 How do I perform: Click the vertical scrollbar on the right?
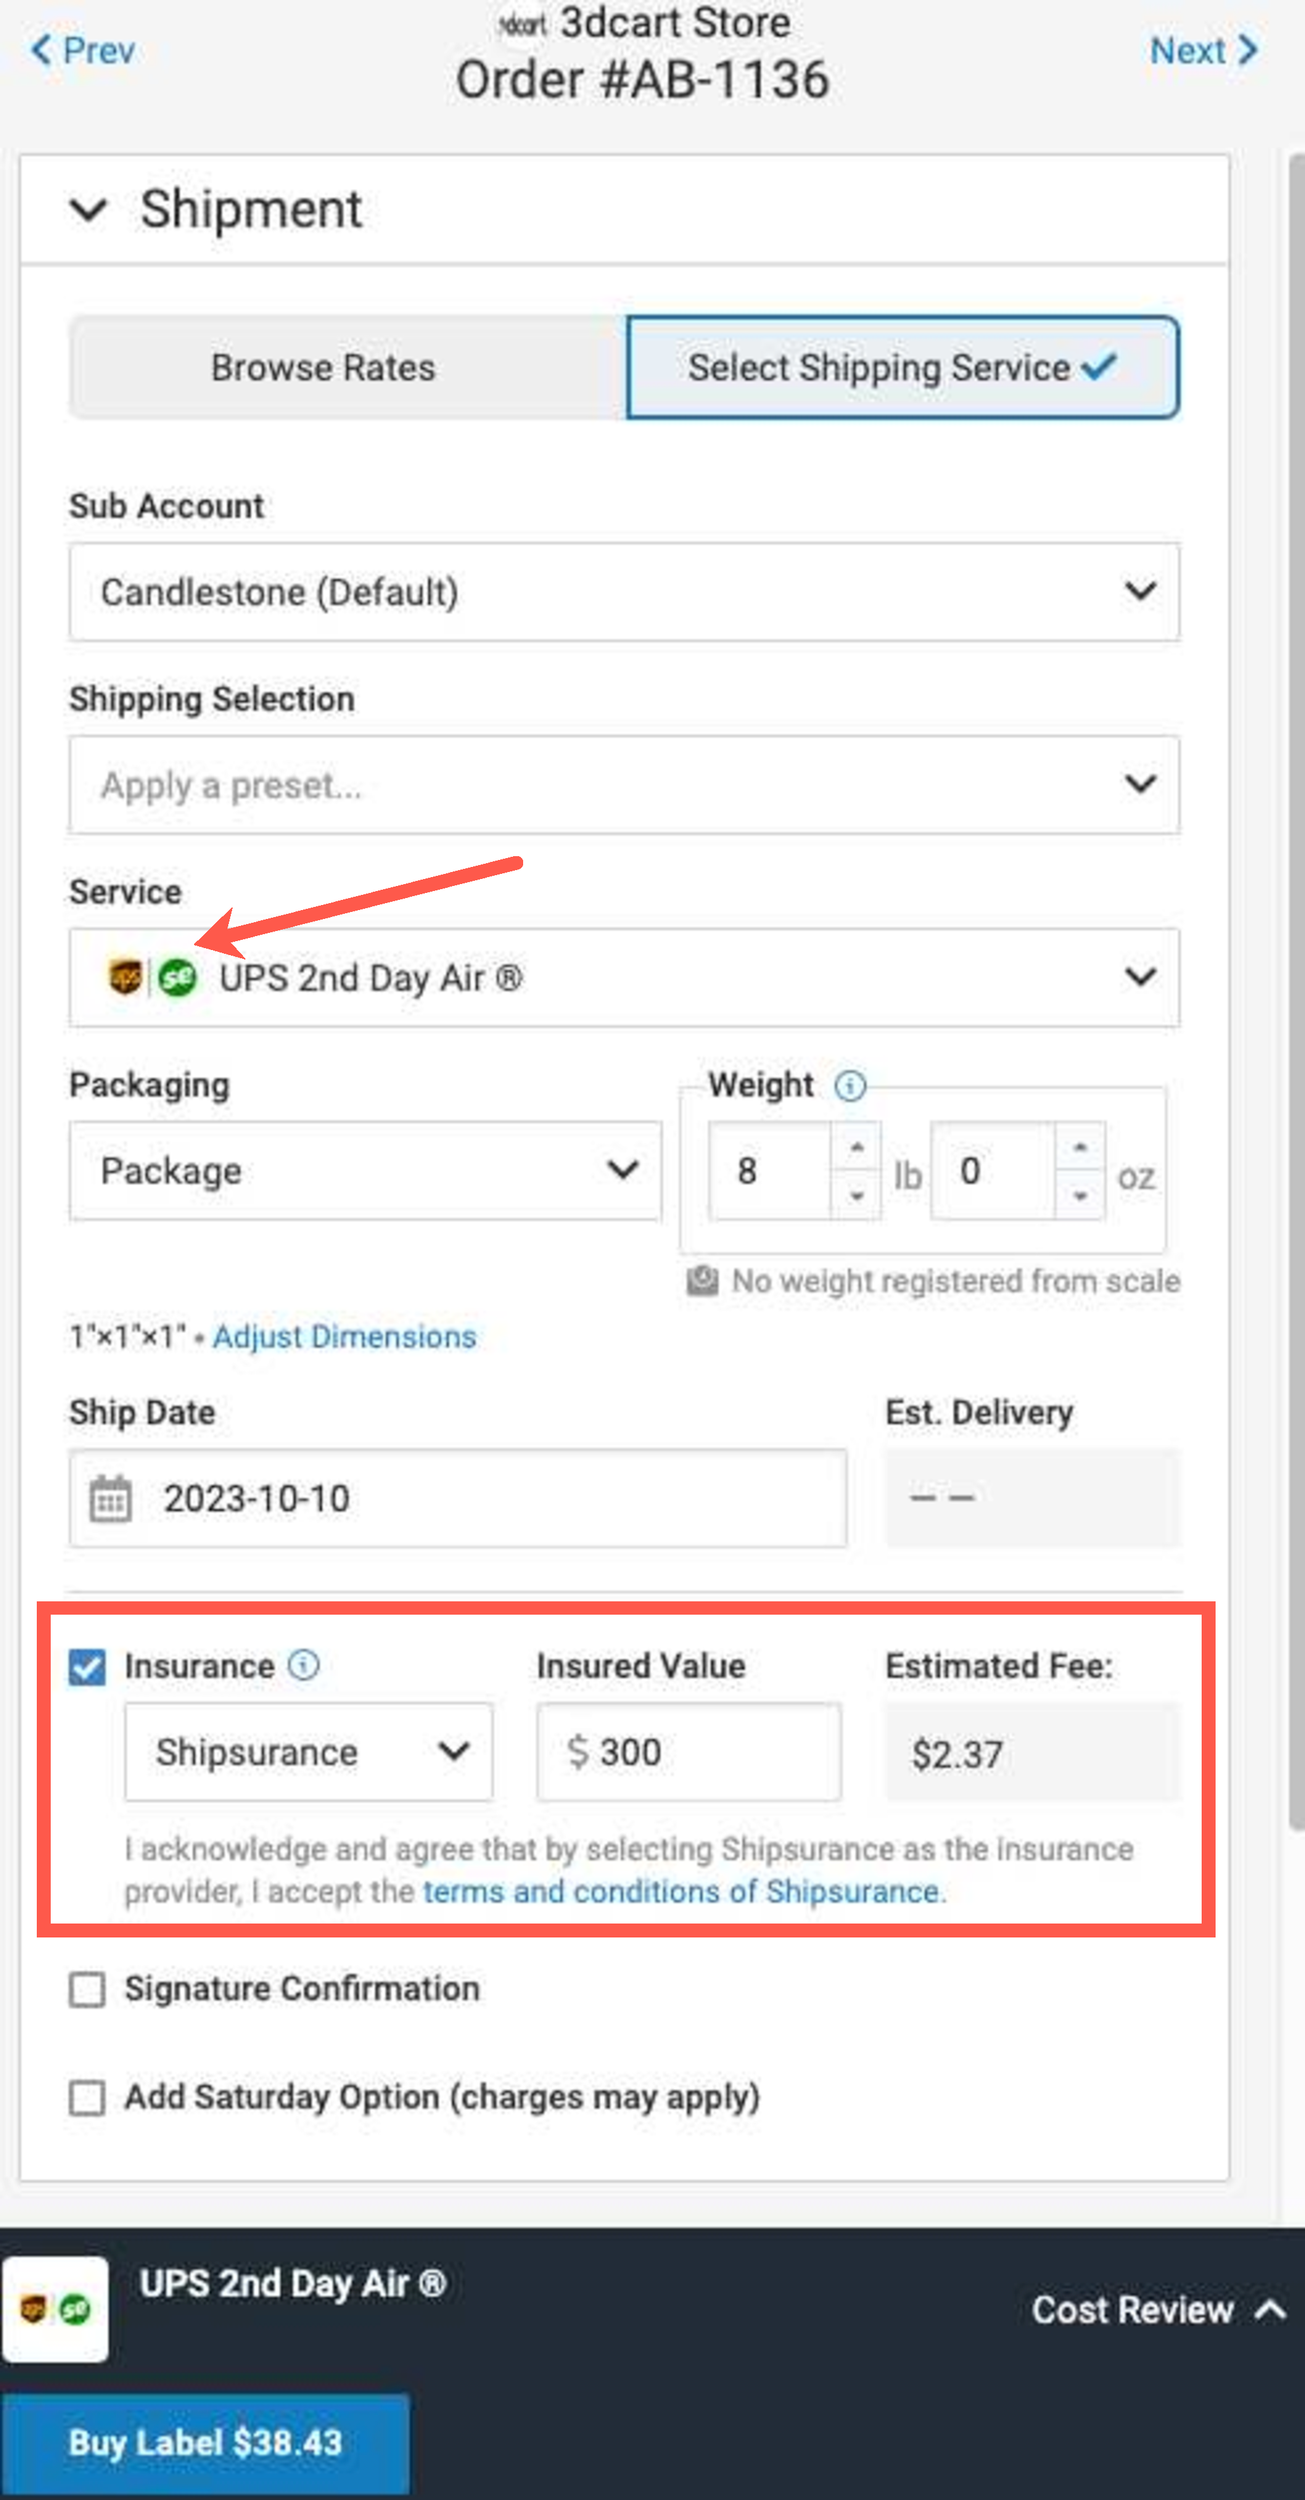click(1296, 990)
